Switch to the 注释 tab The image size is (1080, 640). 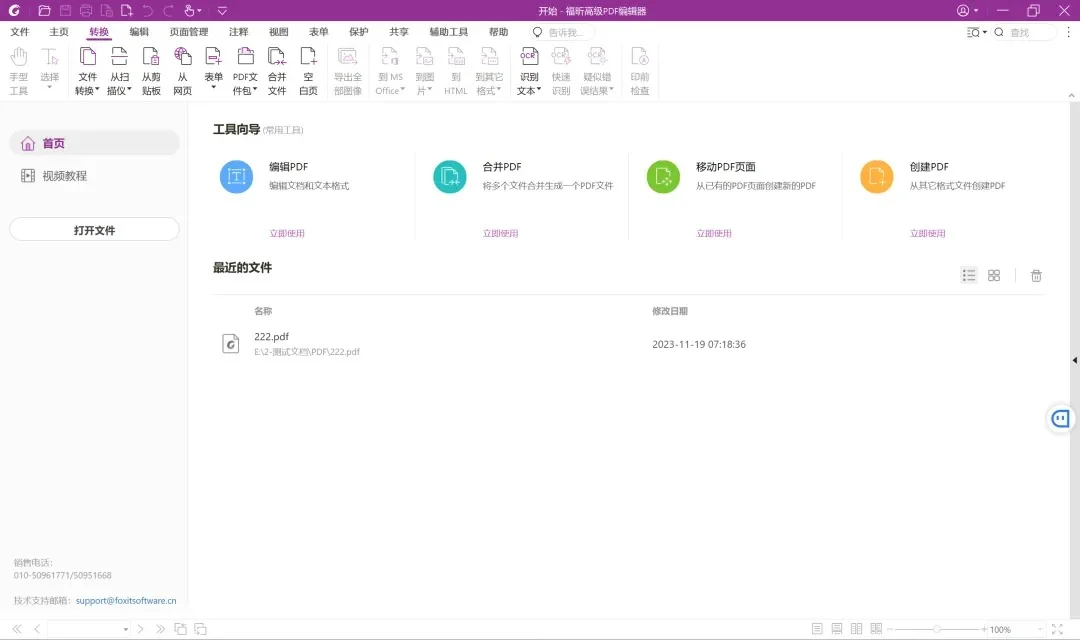pyautogui.click(x=238, y=32)
